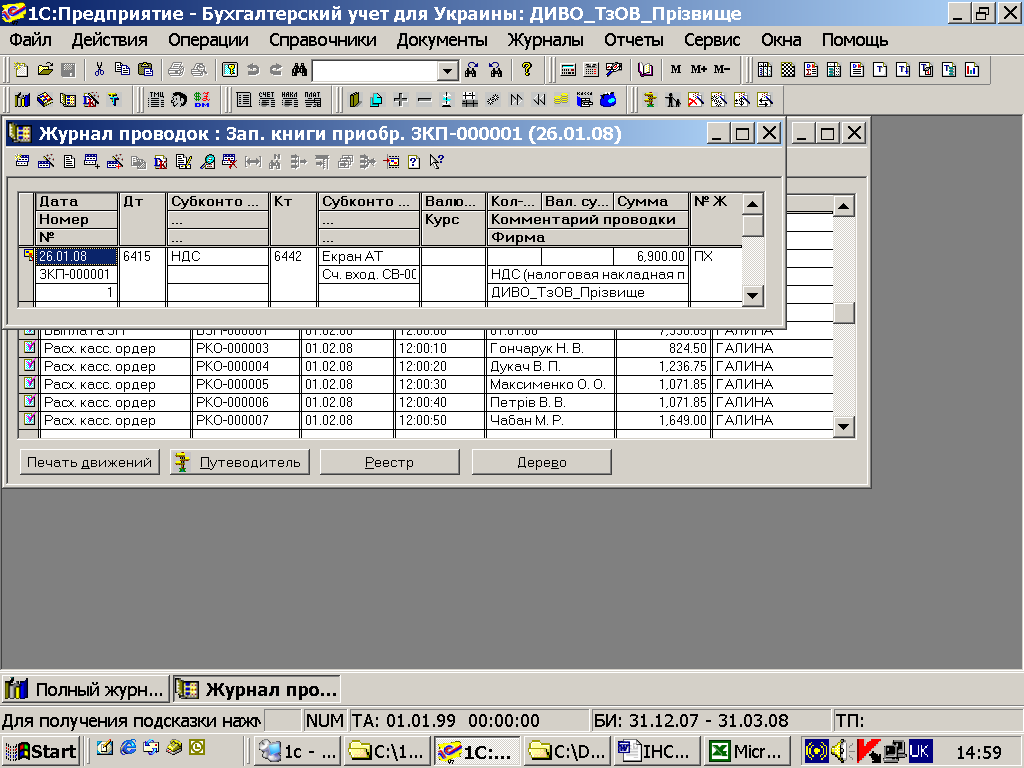Click the Cut scissors icon
This screenshot has height=768, width=1024.
(99, 69)
